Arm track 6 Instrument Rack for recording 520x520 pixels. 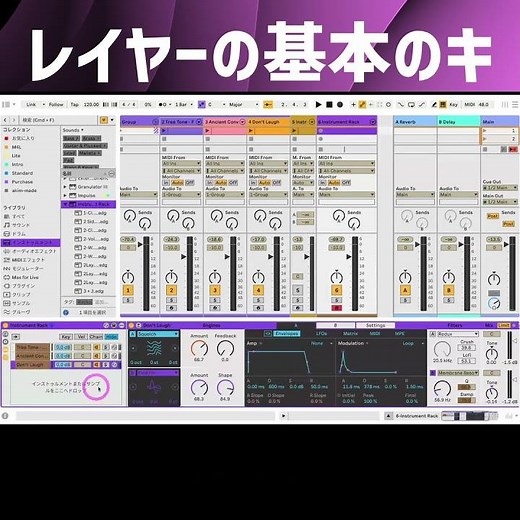tap(336, 308)
